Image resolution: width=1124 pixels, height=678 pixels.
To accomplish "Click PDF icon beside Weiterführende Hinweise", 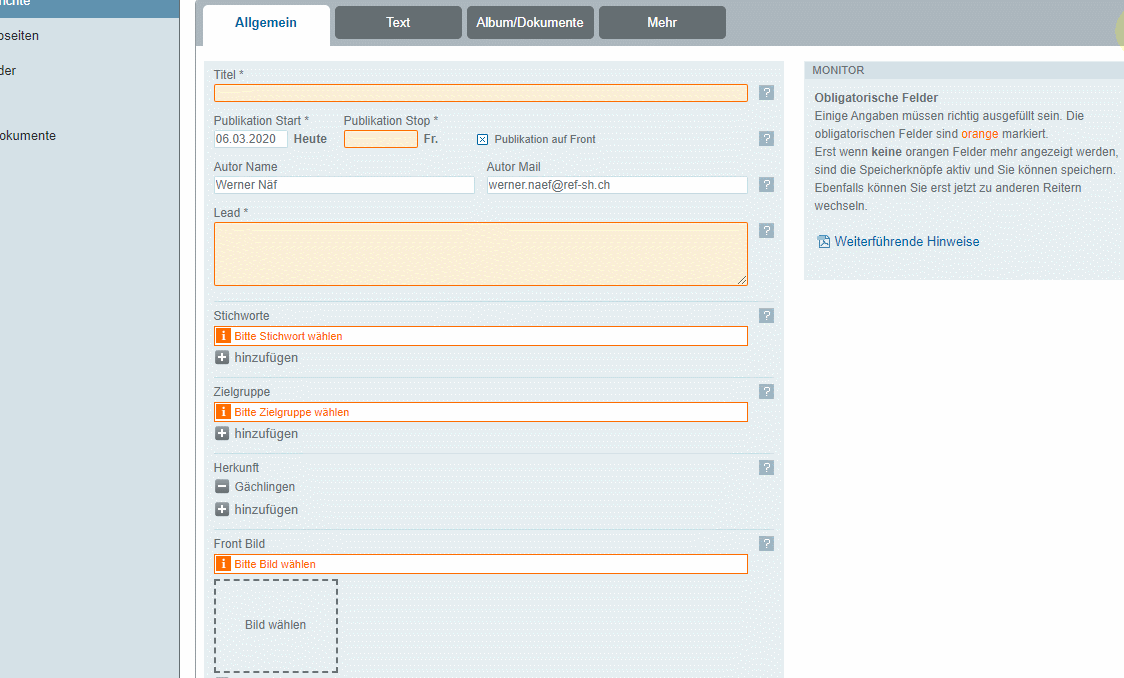I will (x=824, y=242).
